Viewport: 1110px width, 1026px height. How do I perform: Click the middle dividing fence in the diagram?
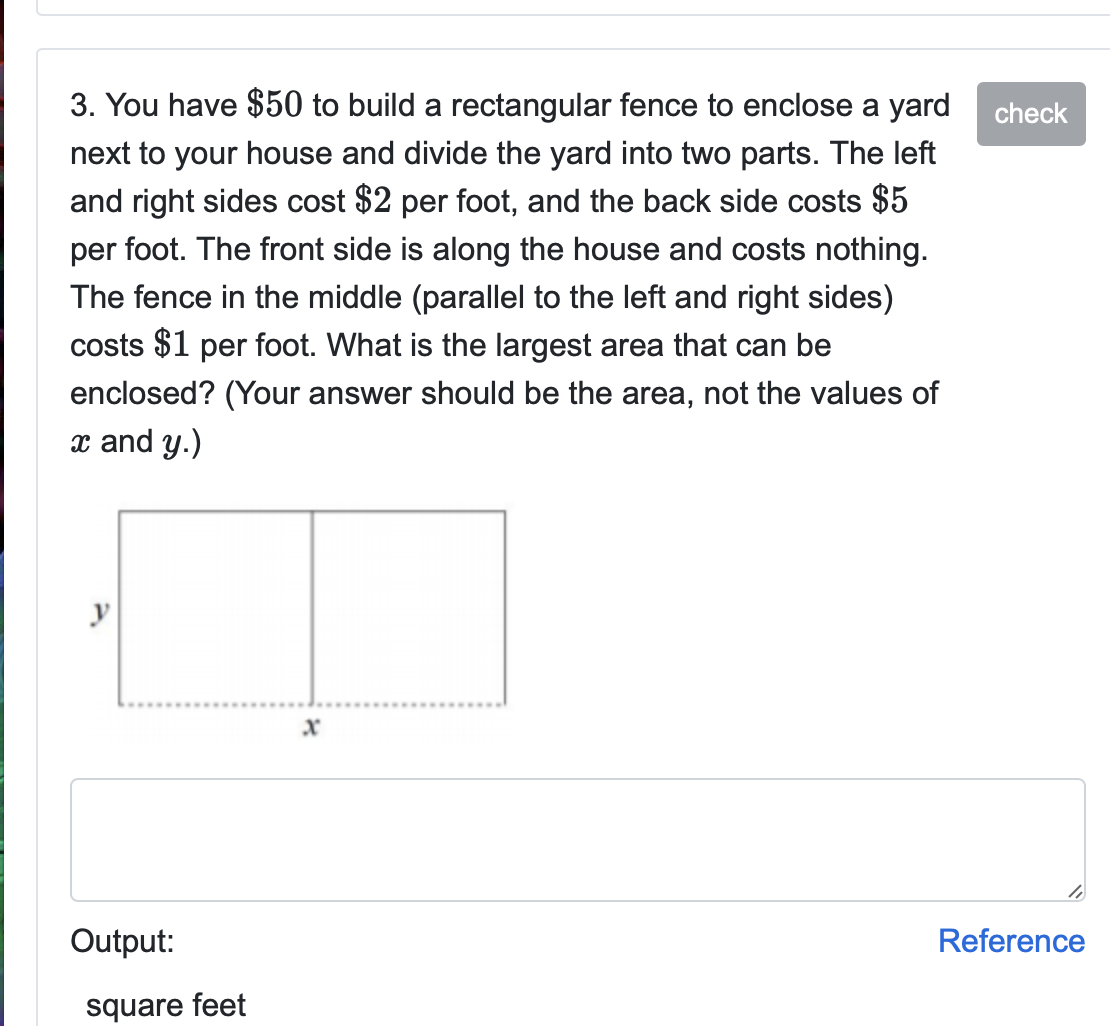(x=313, y=600)
